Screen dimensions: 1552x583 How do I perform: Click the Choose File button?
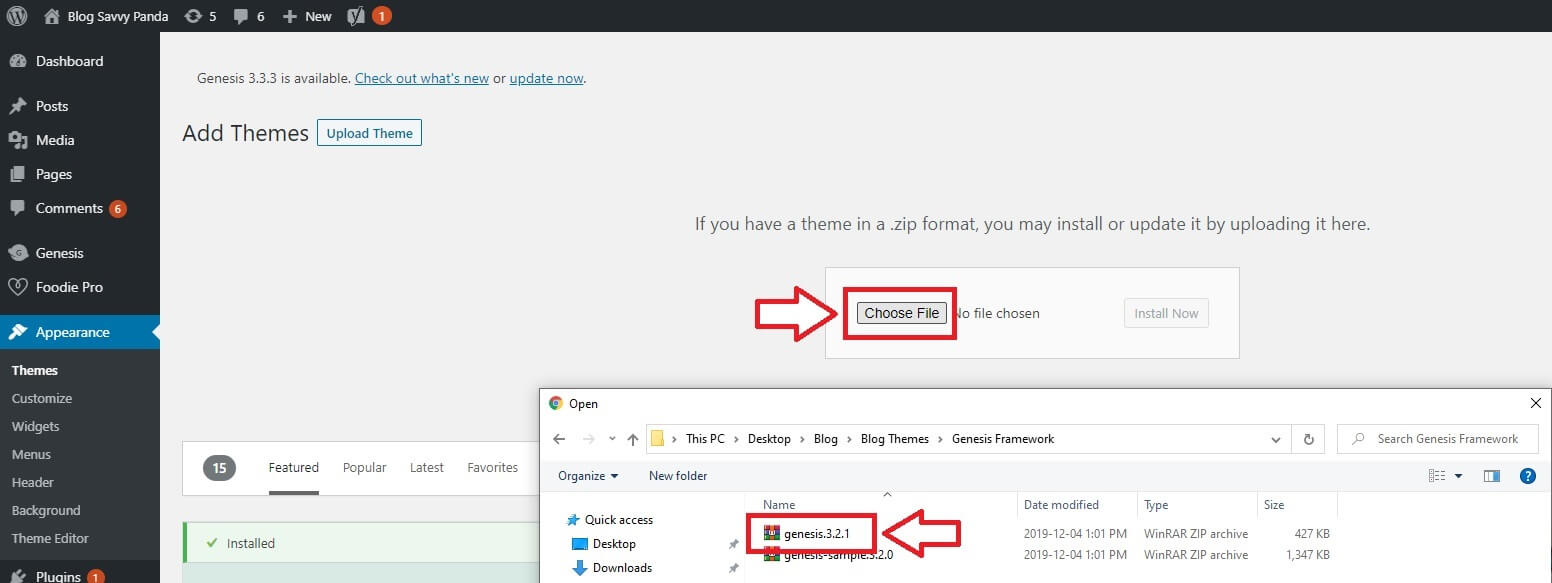point(901,313)
